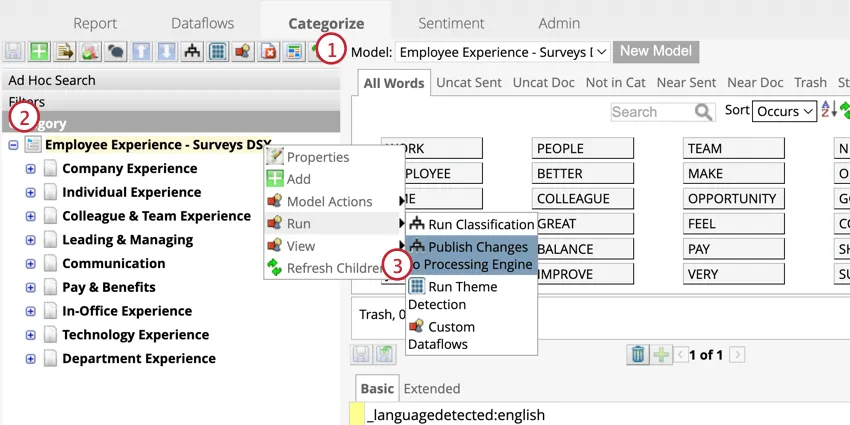Click the theme detection grid toolbar icon
Viewport: 850px width, 425px height.
click(217, 51)
